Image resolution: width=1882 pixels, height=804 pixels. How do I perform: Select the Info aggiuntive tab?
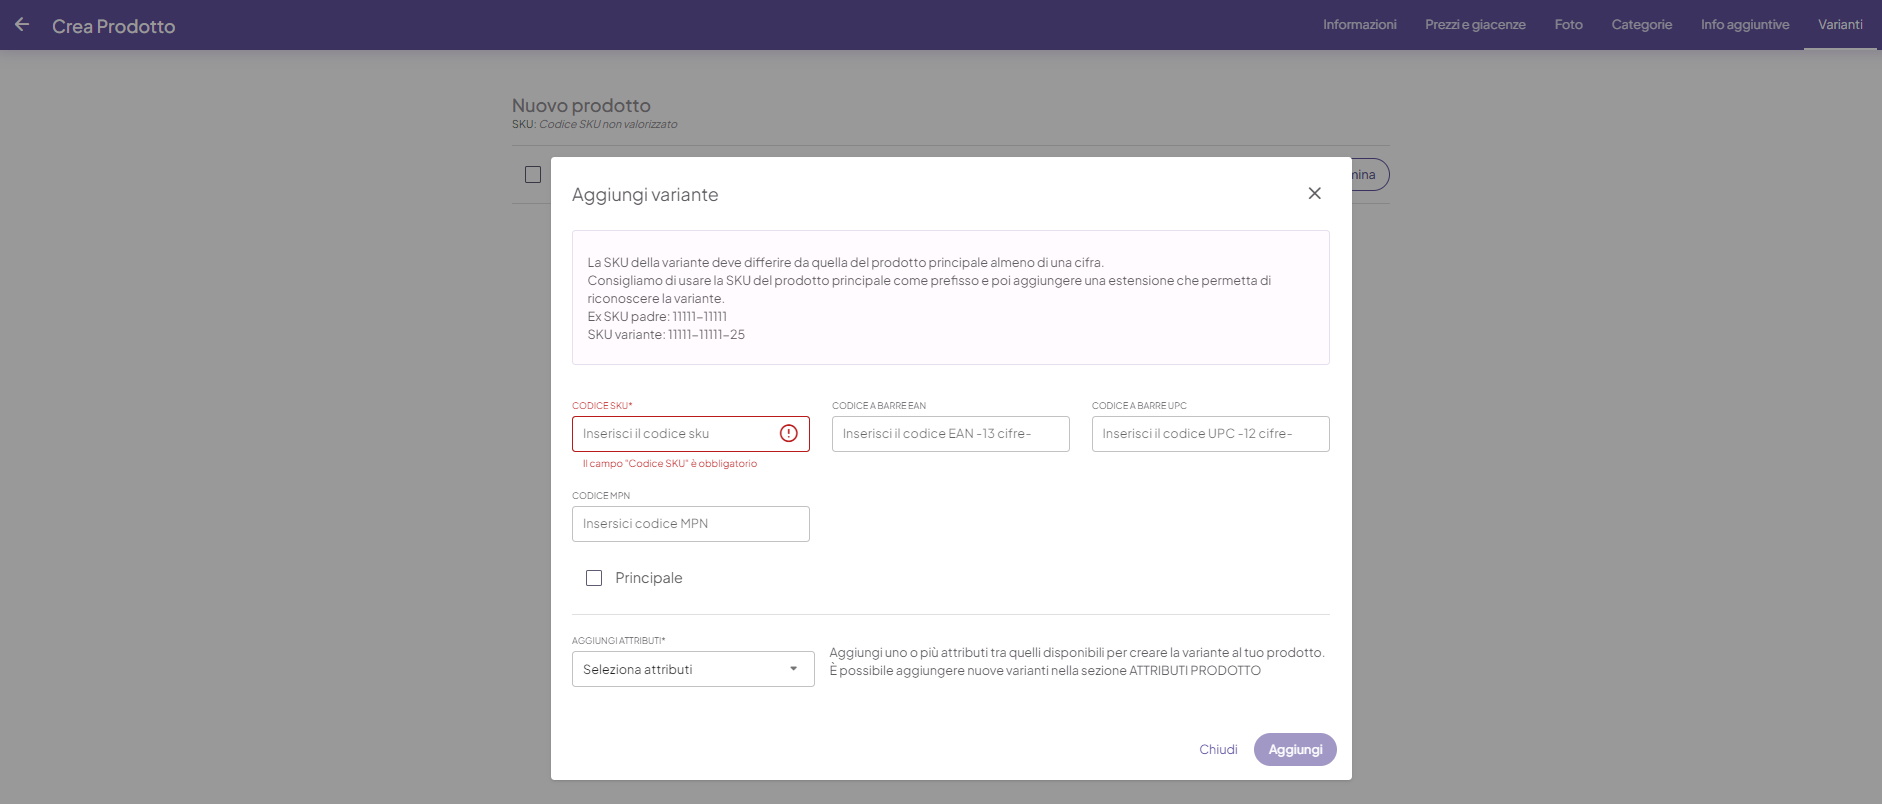[1745, 25]
